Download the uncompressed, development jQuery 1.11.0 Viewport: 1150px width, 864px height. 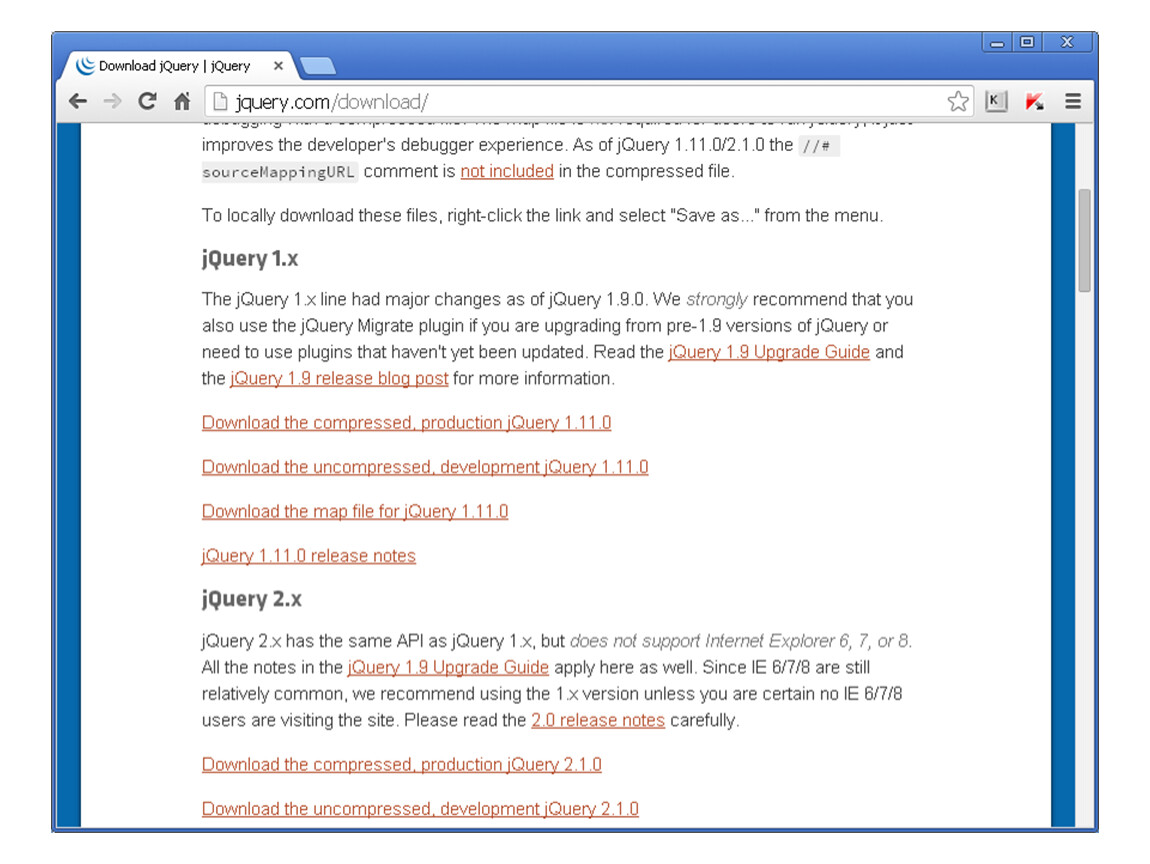tap(425, 467)
